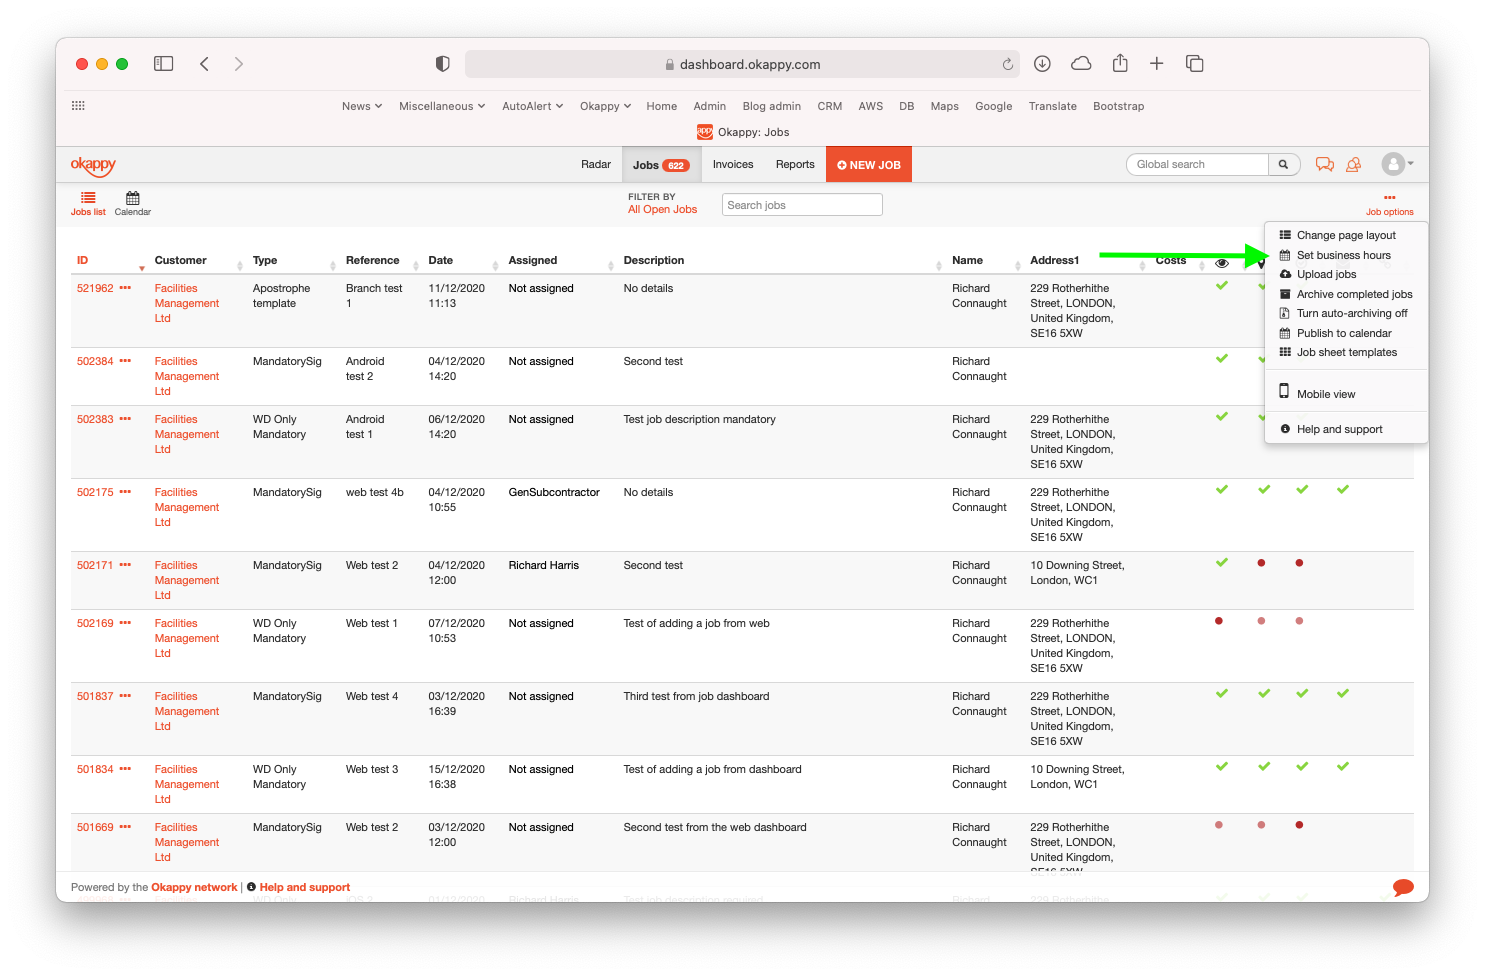Open the chat messages icon in header
Screen dimensions: 1485x976
tap(1324, 165)
